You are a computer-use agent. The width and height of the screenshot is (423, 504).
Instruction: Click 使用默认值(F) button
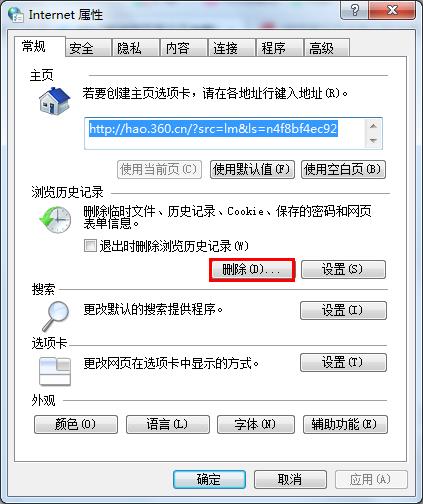[252, 169]
